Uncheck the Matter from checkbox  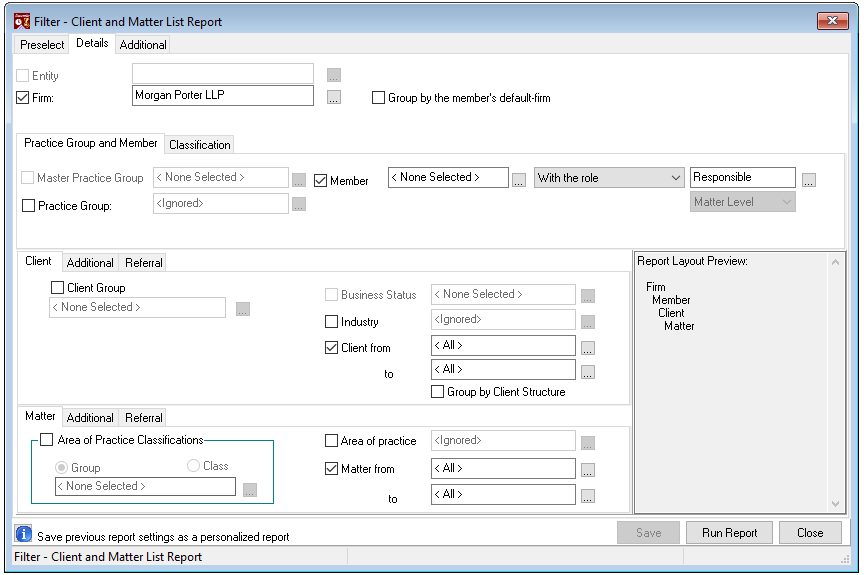331,469
